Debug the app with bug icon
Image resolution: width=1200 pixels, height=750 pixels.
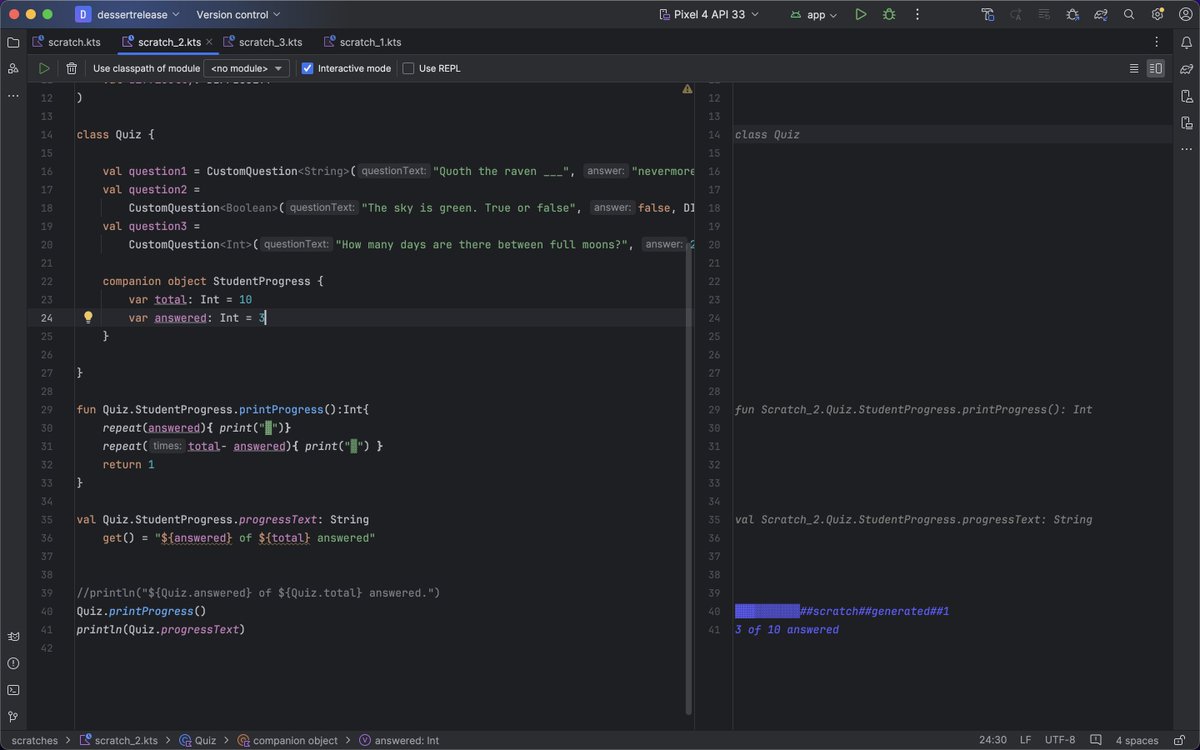click(x=888, y=15)
